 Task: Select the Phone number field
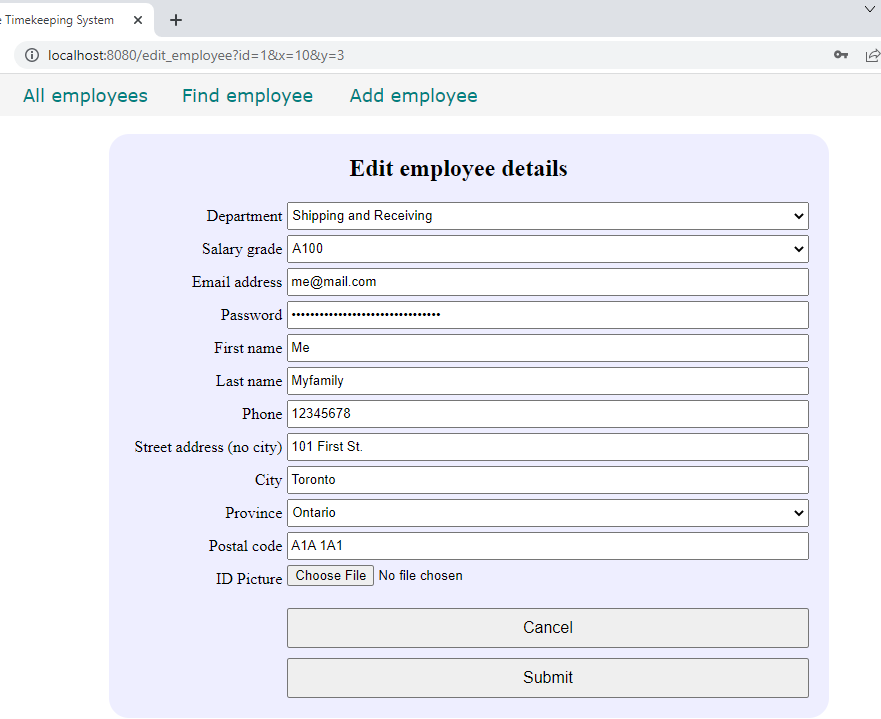(x=547, y=414)
